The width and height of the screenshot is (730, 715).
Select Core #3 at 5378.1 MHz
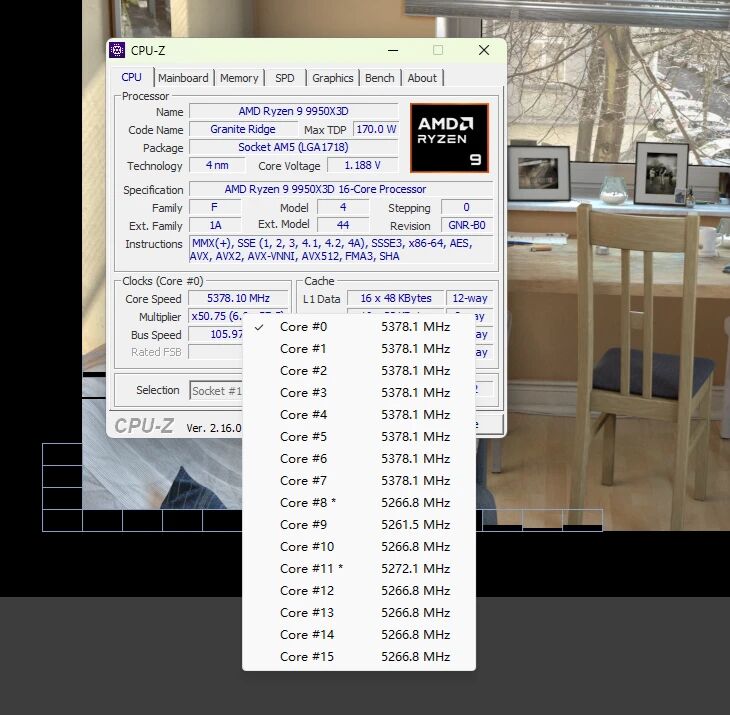[359, 393]
